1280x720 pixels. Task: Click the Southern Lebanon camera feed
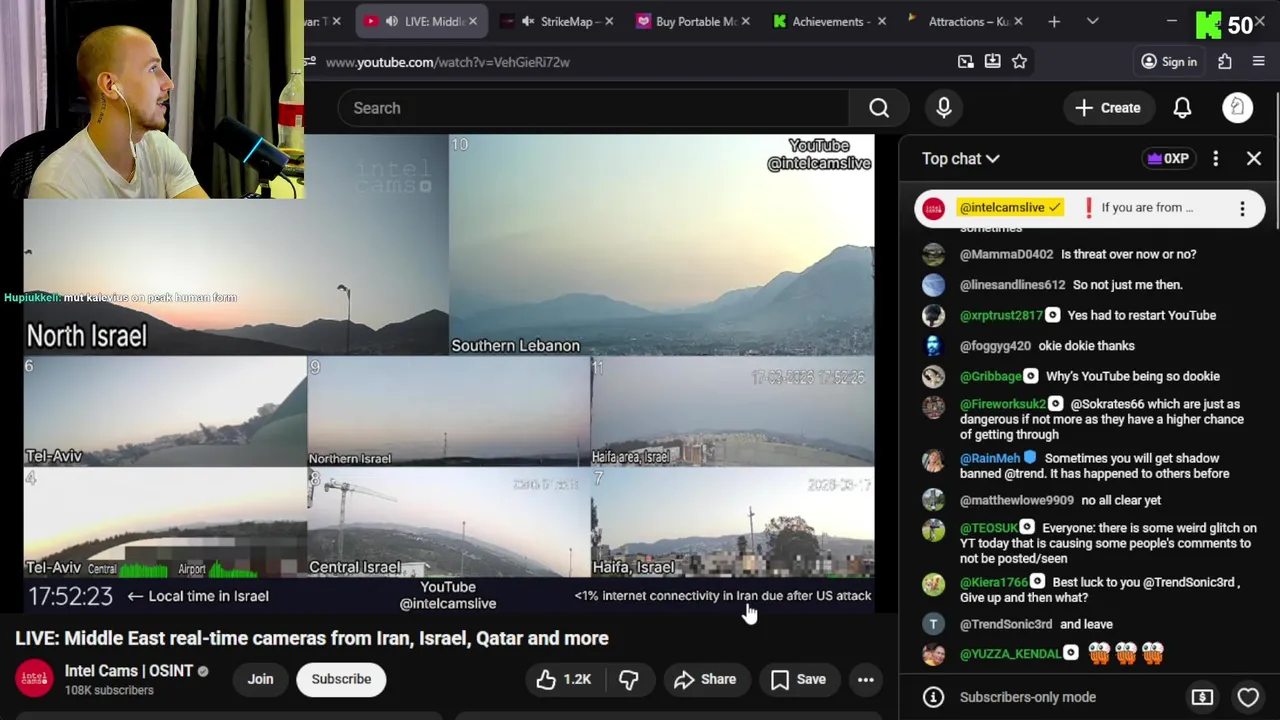(x=662, y=245)
